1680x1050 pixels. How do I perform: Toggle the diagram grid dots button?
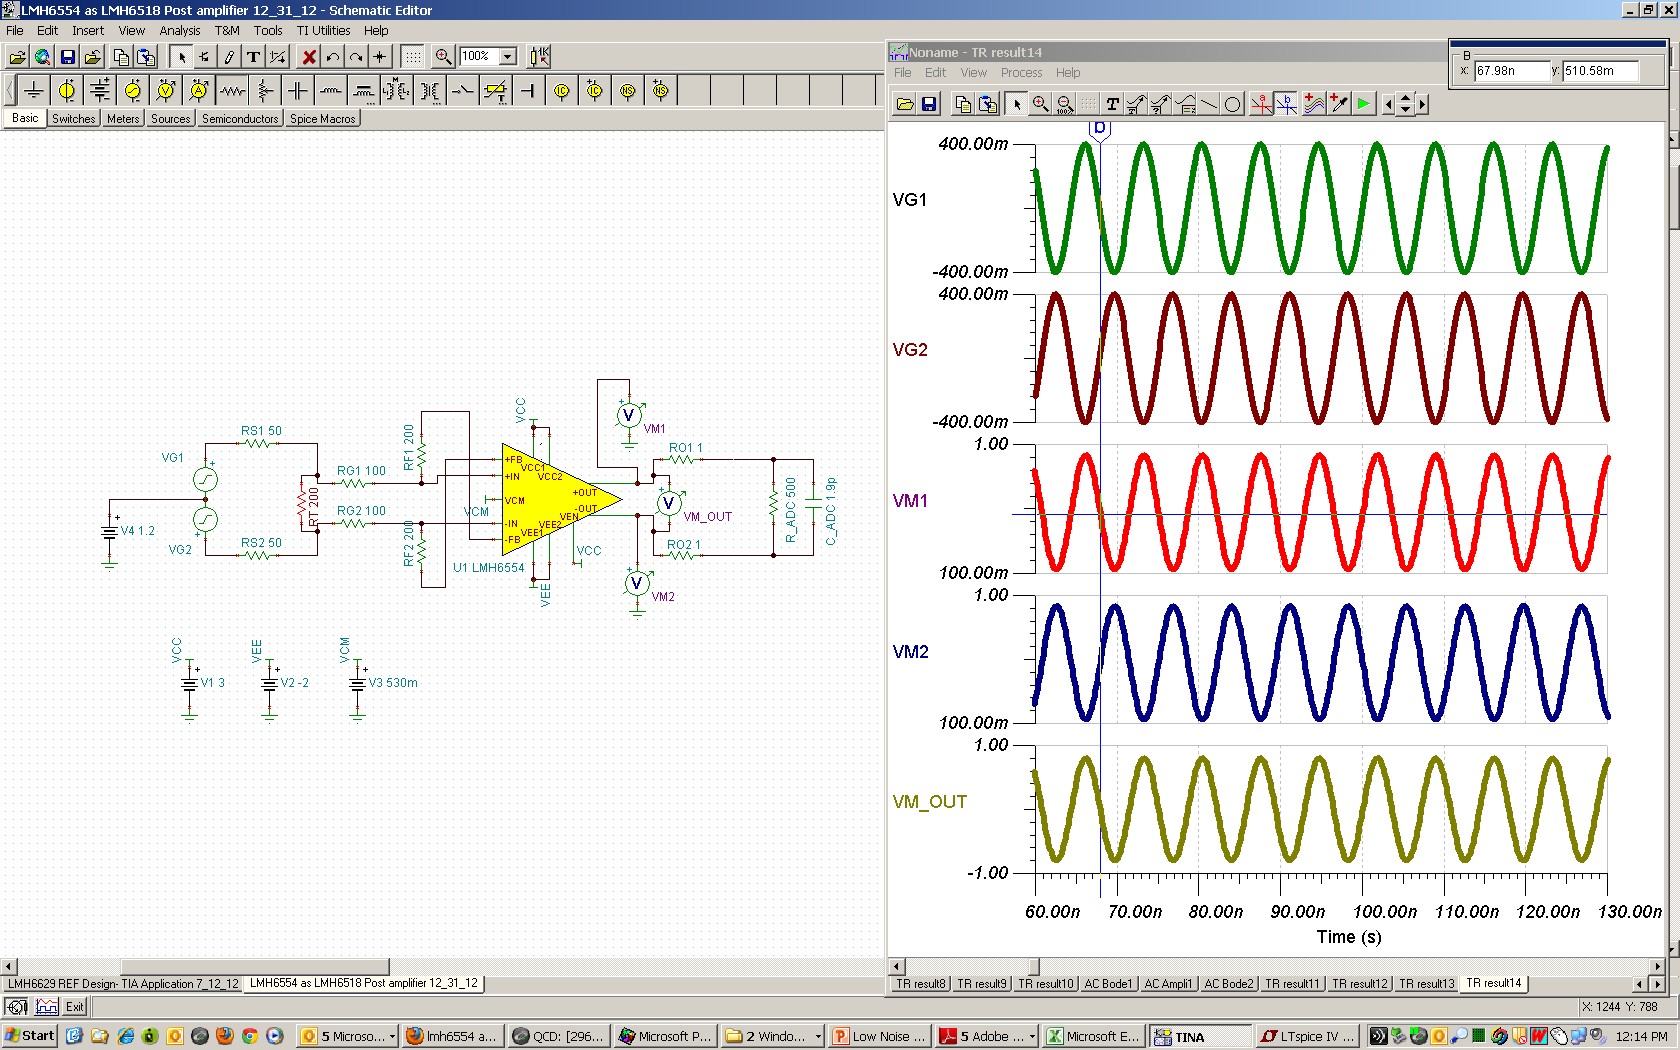click(x=1088, y=104)
